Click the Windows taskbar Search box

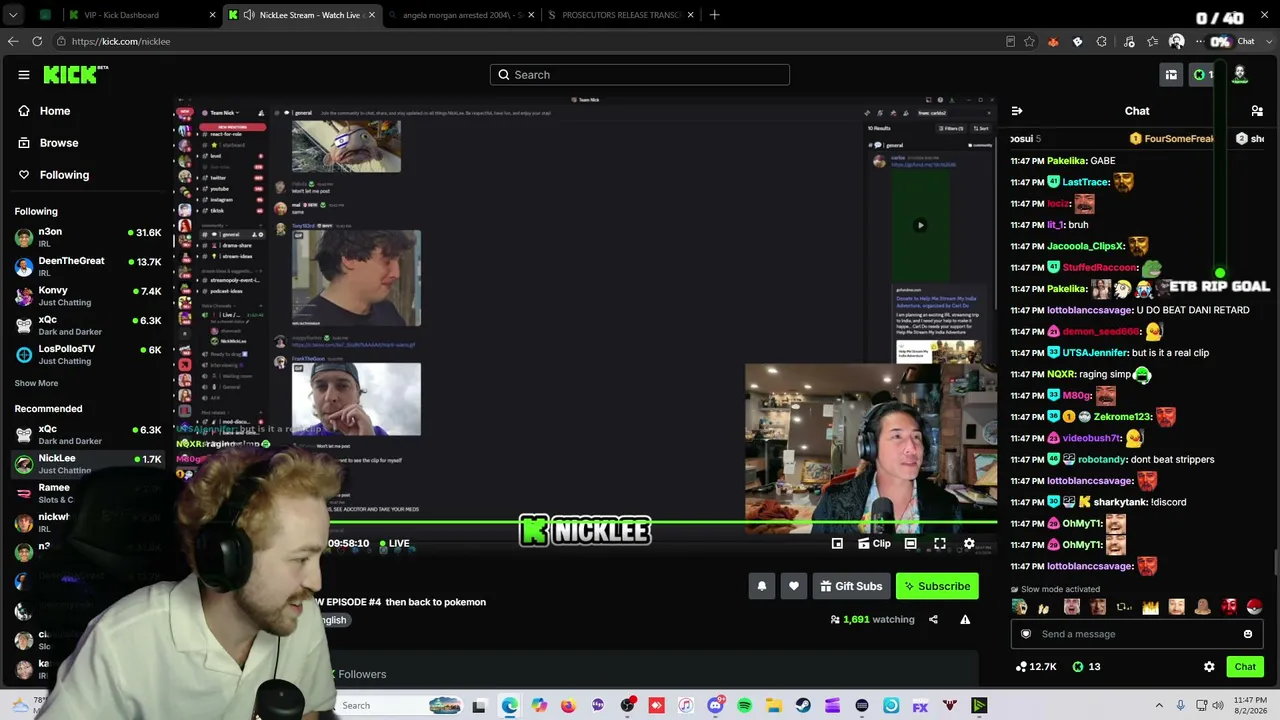point(398,706)
